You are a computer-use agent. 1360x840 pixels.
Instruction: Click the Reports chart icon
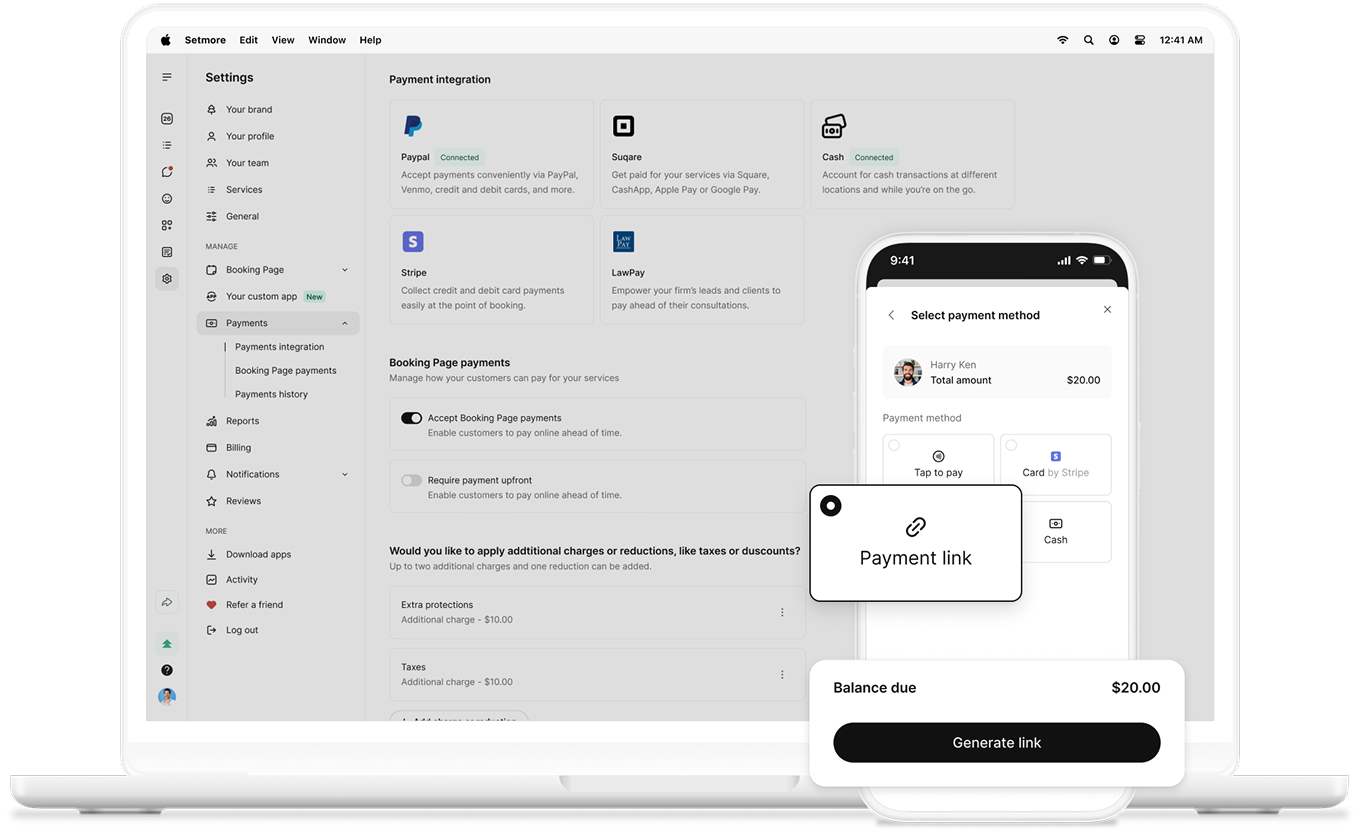tap(211, 421)
